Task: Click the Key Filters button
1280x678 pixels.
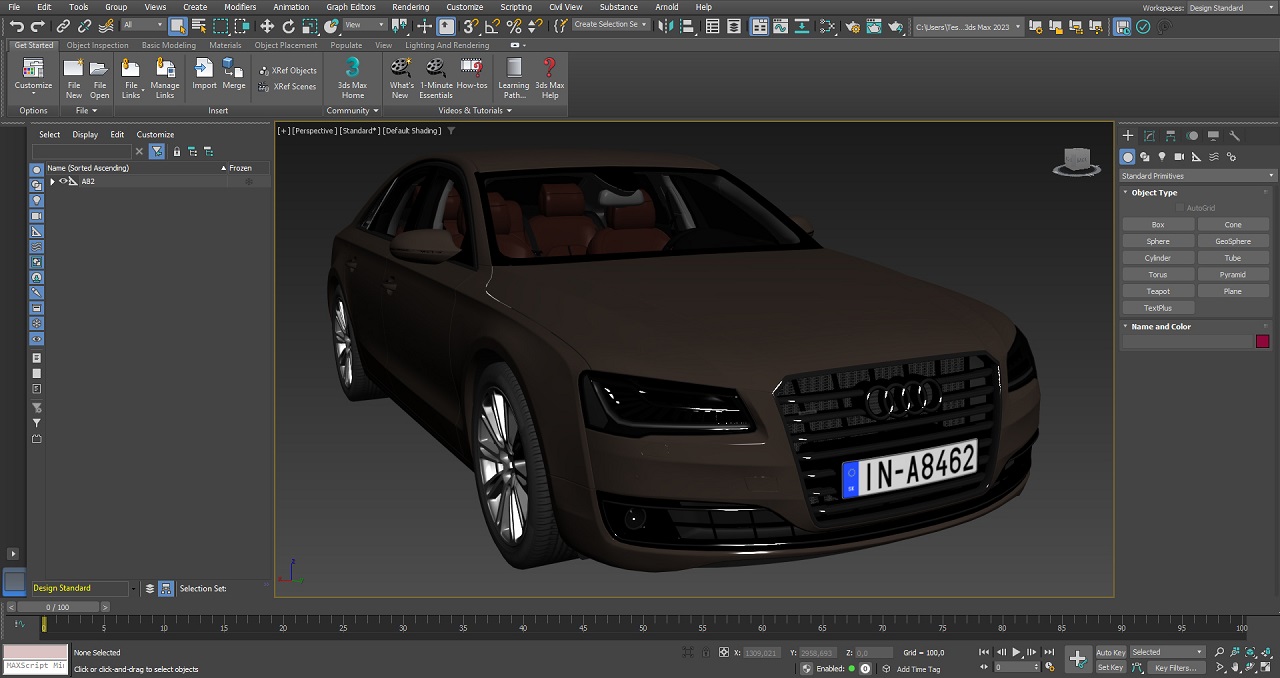Action: [x=1175, y=667]
